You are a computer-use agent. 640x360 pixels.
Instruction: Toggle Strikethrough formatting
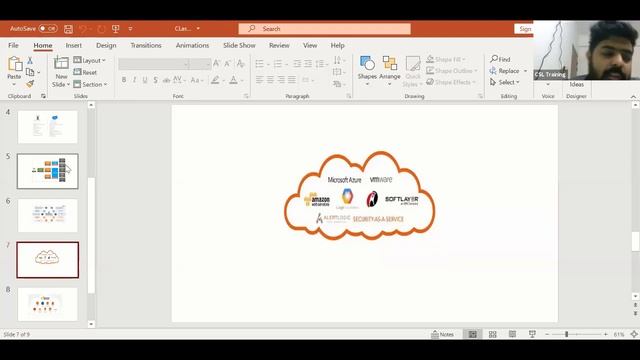(x=166, y=80)
